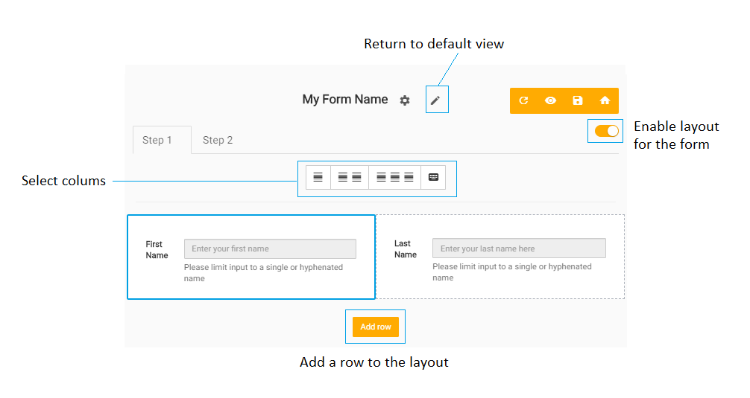750x398 pixels.
Task: Preview form with the eye icon
Action: pos(551,100)
